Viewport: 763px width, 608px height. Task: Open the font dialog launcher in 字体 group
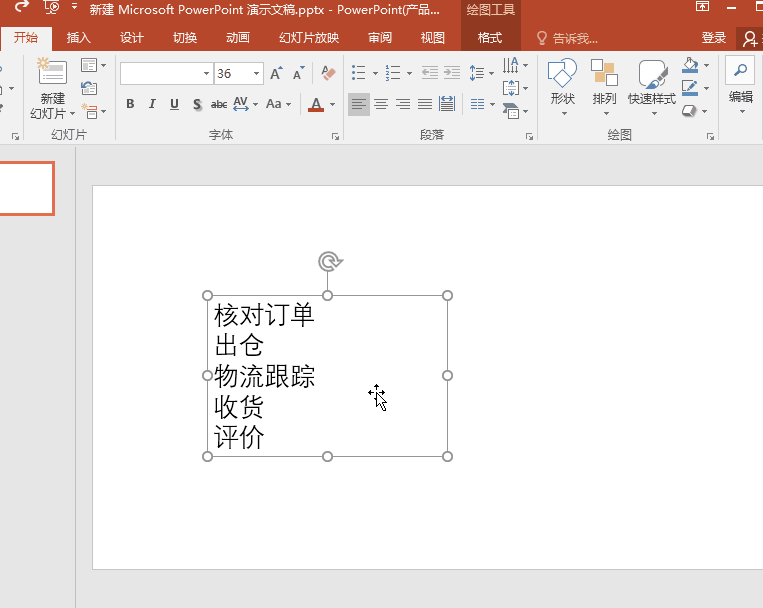(335, 137)
